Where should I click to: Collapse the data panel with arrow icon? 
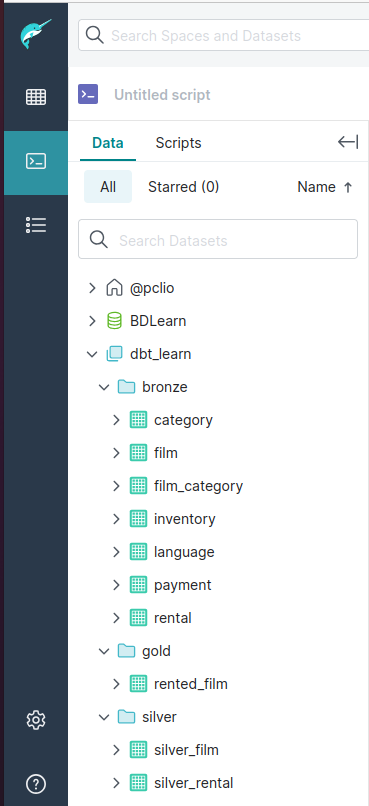[x=348, y=142]
